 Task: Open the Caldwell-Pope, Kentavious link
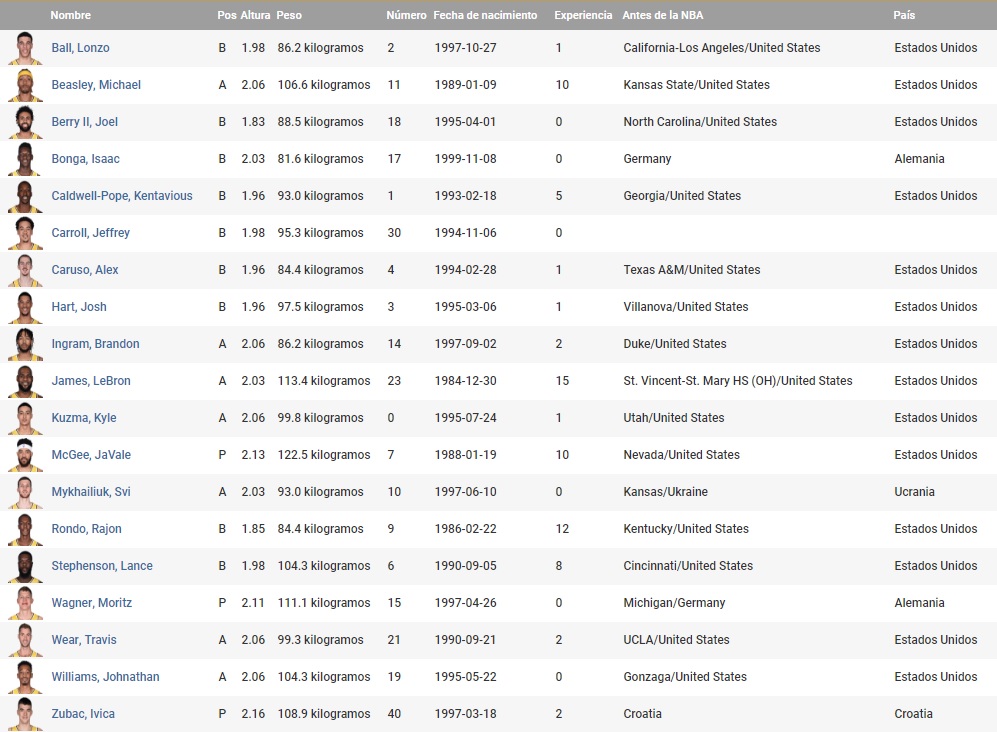pyautogui.click(x=122, y=196)
